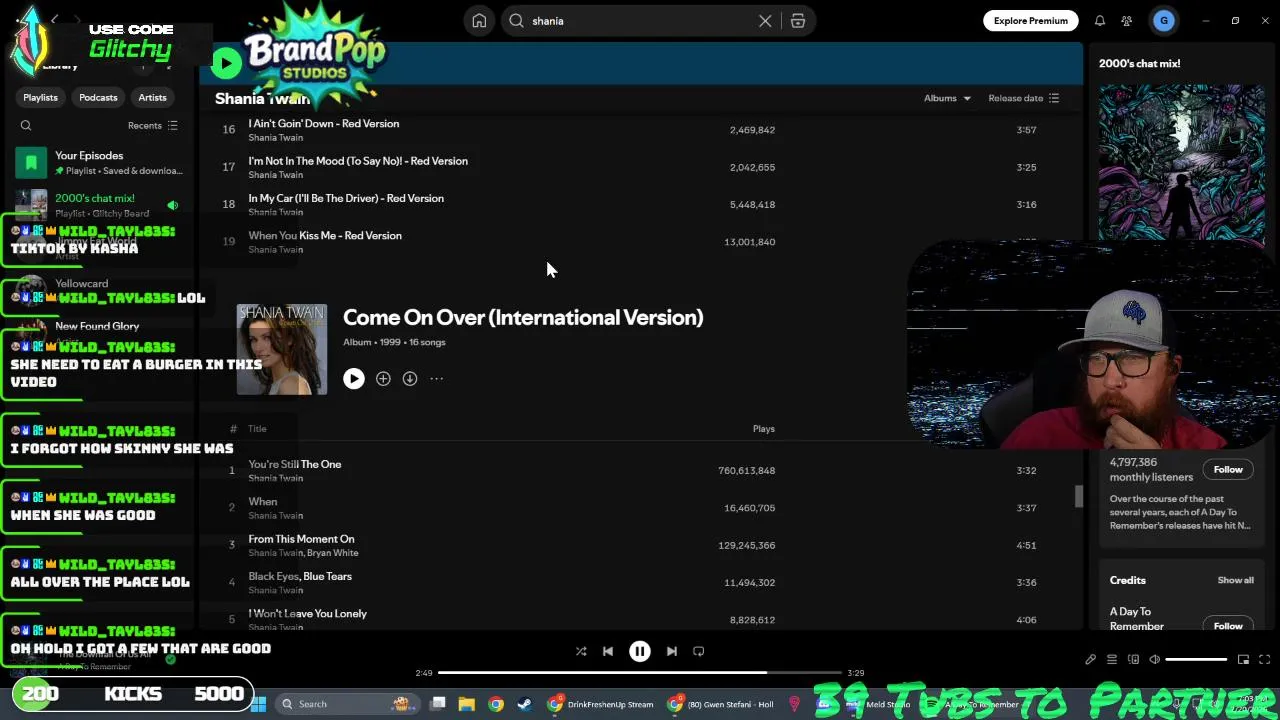This screenshot has height=720, width=1280.
Task: Mute the volume speaker icon
Action: click(1155, 660)
